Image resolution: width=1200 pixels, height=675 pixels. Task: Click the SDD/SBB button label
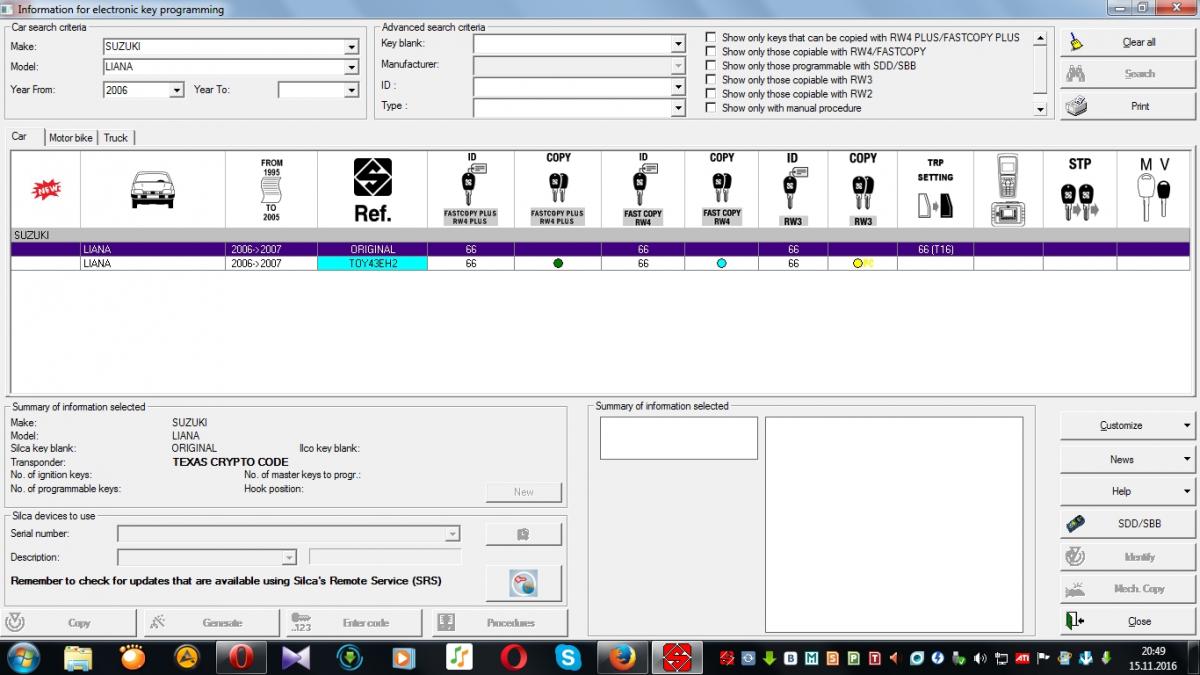(1139, 524)
